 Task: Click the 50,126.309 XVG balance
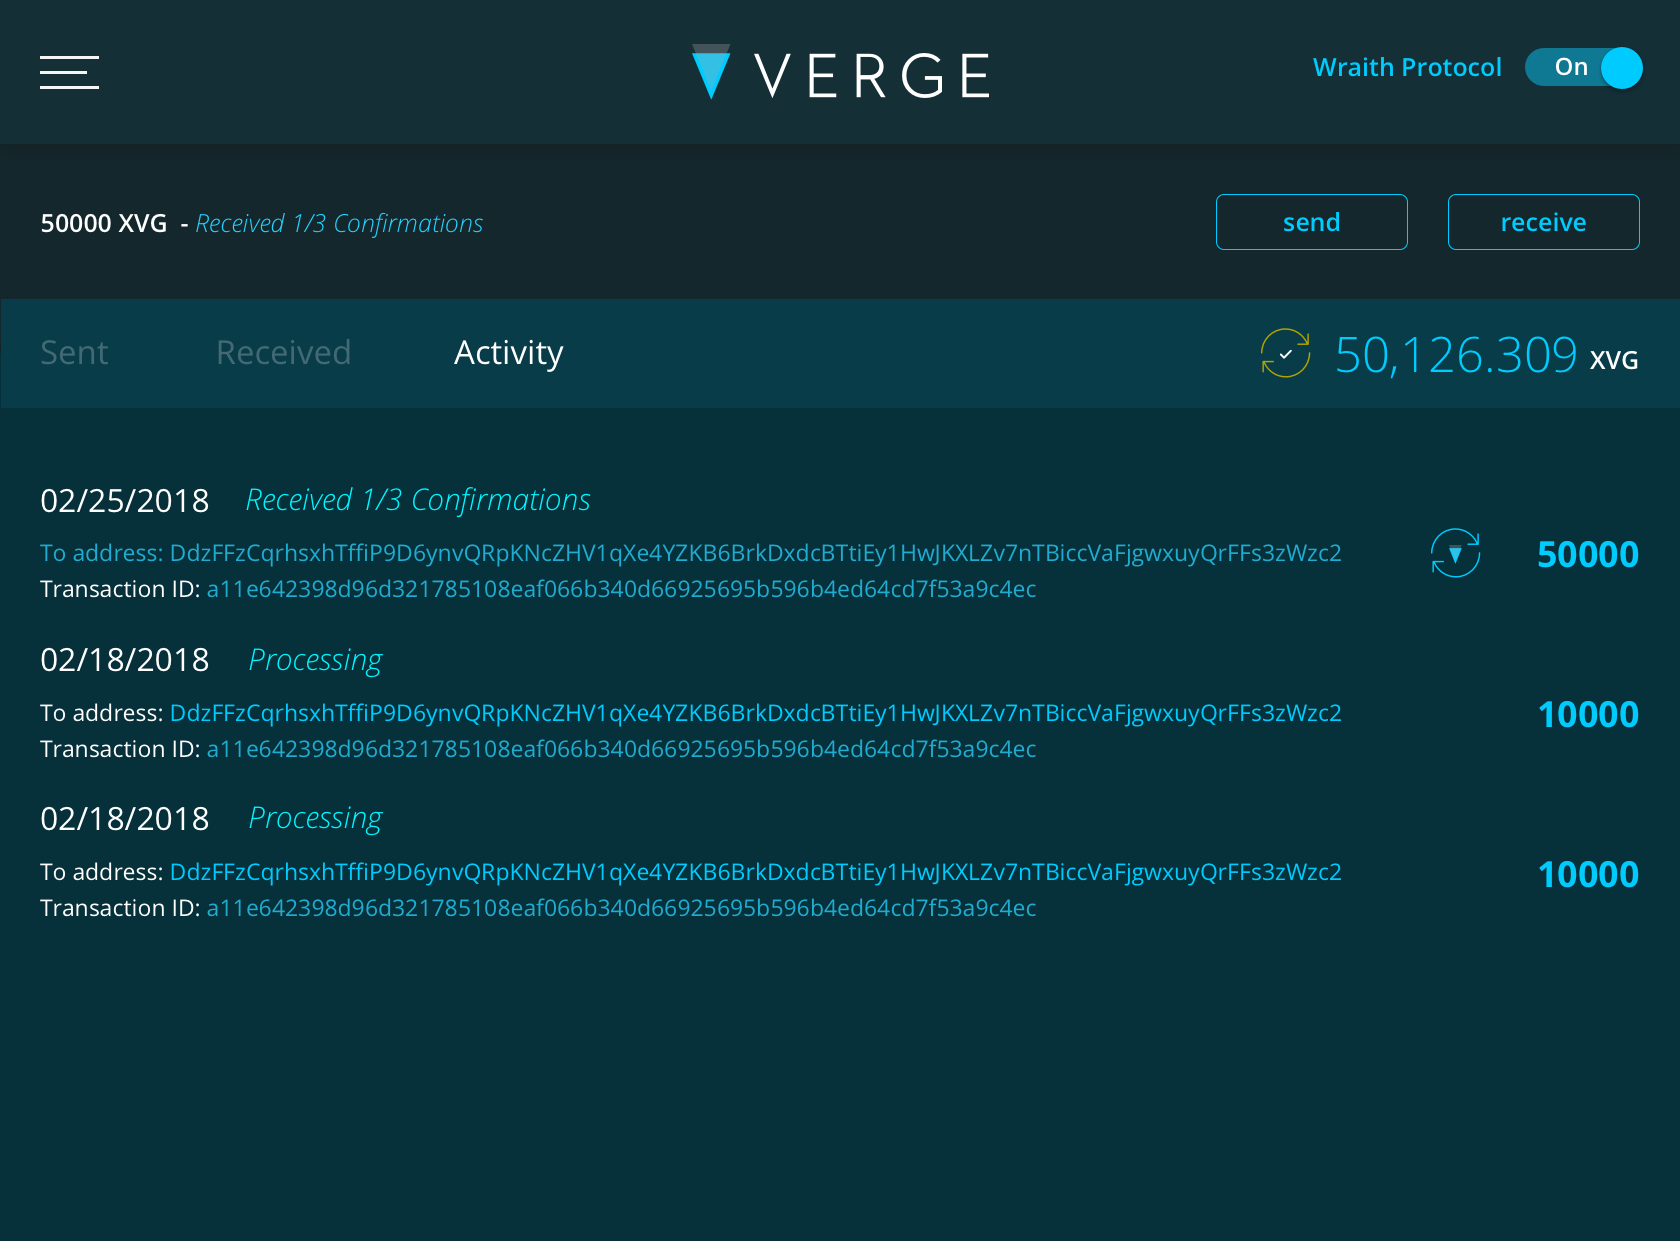(x=1487, y=355)
